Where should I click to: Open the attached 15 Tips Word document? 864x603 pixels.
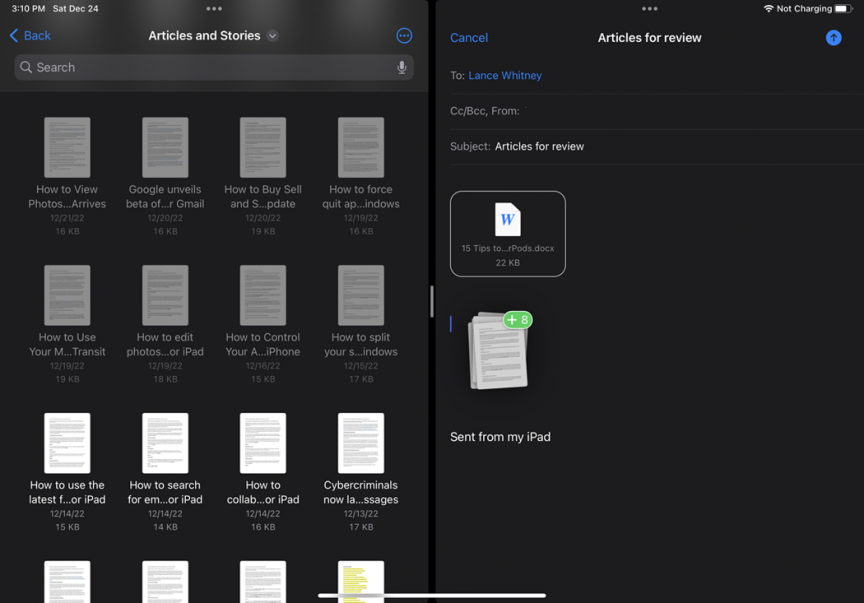pos(508,233)
